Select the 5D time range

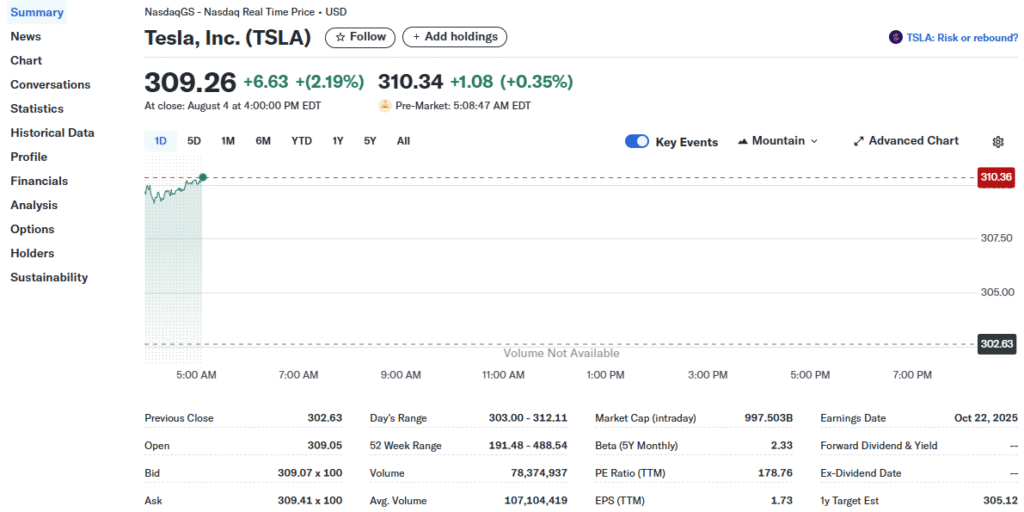194,141
